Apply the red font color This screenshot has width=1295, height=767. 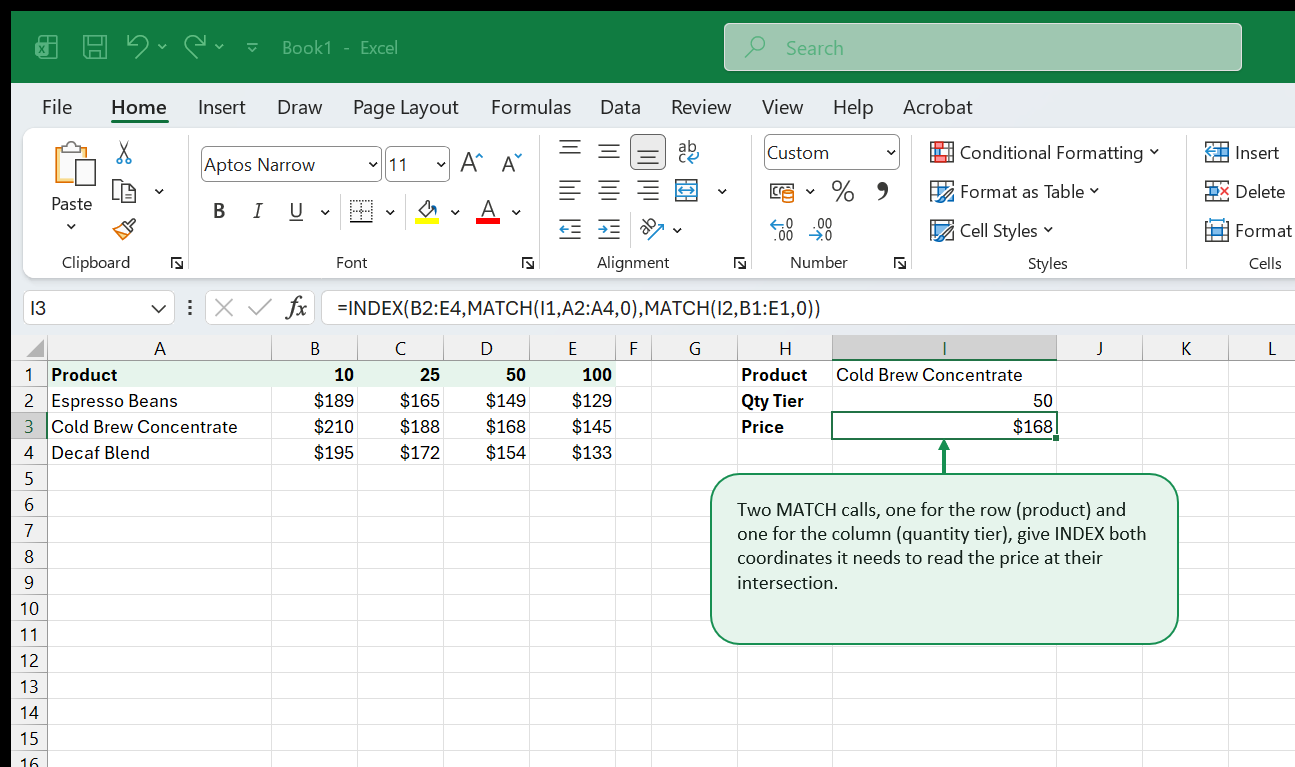(x=488, y=211)
